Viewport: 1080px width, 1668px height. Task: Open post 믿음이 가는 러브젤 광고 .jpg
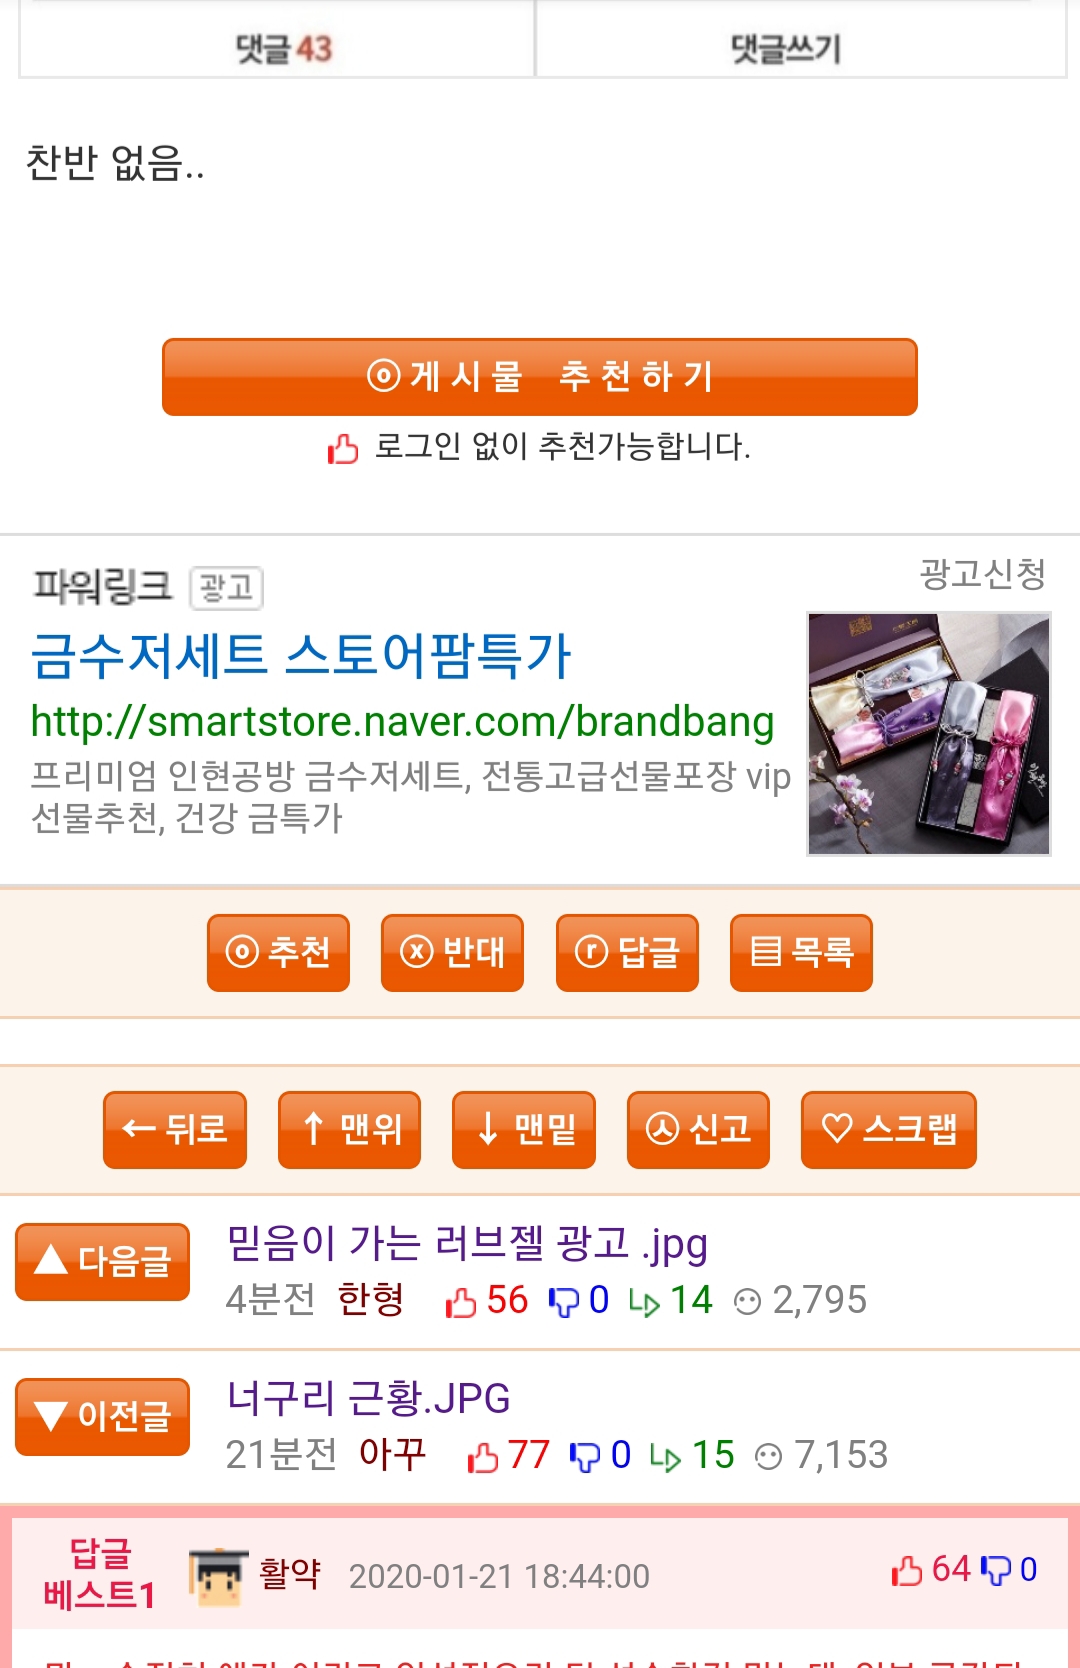click(x=467, y=1243)
